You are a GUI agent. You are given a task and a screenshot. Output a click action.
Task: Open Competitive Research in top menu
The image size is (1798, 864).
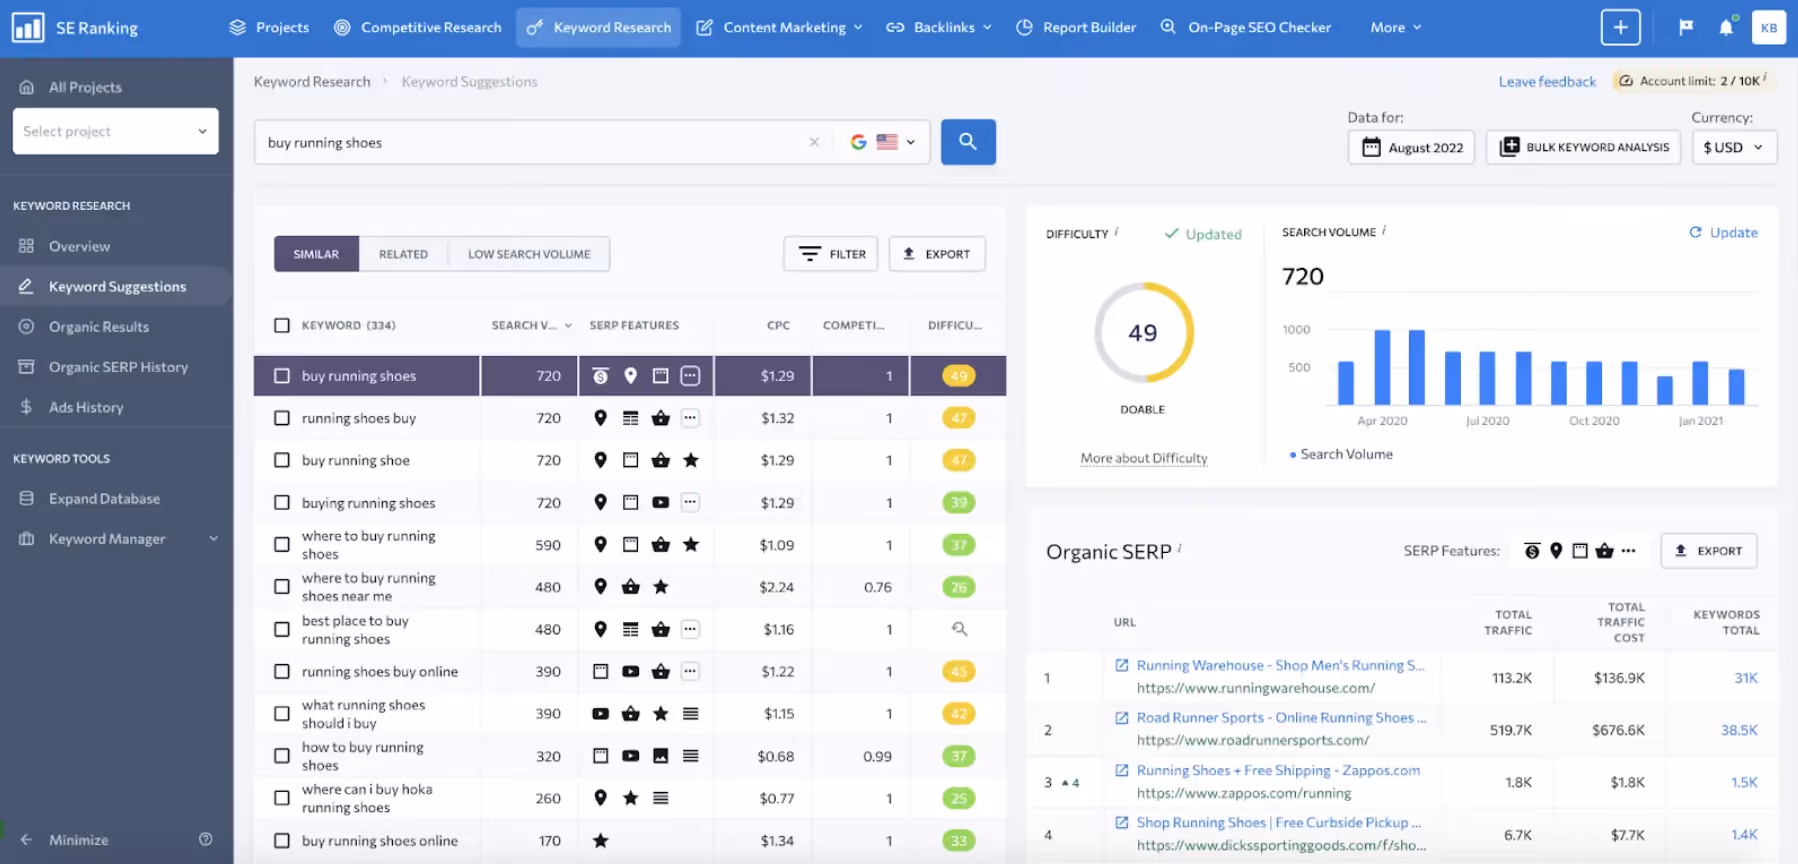(x=418, y=27)
